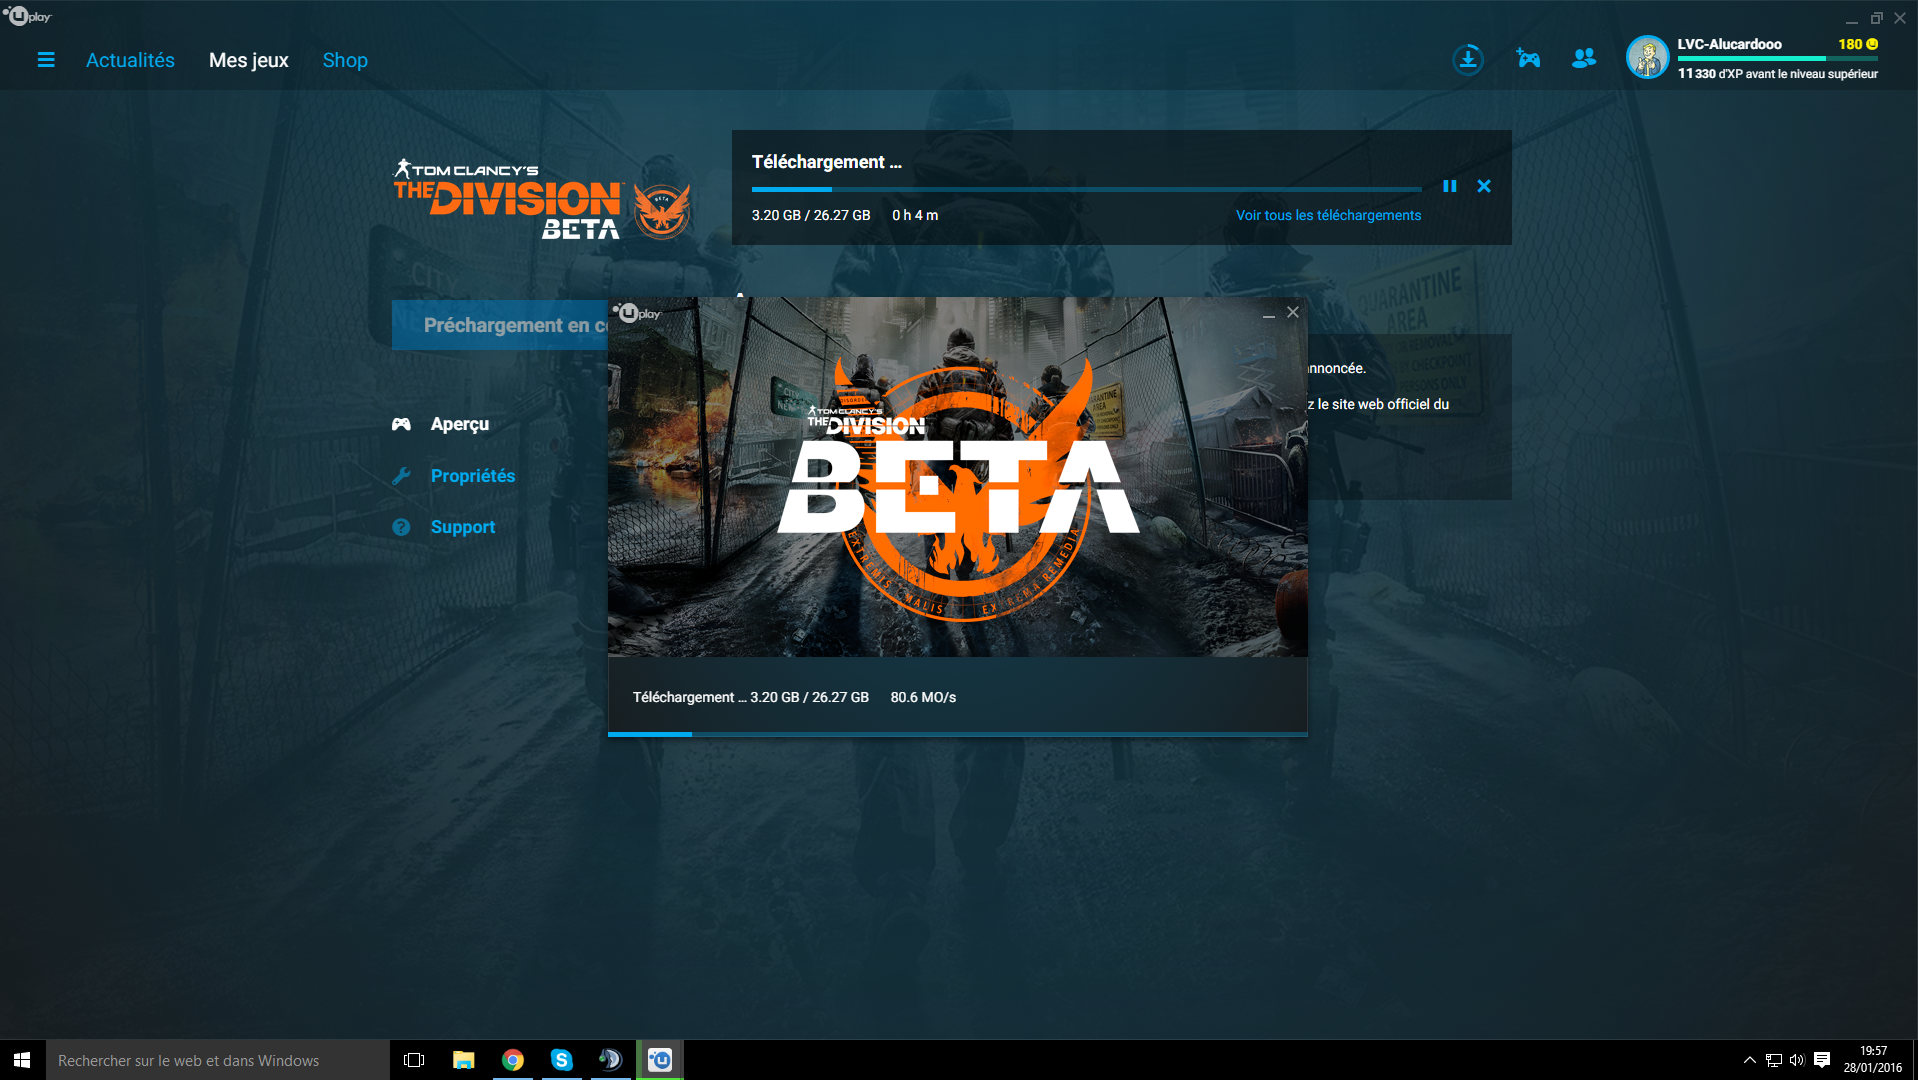1918x1080 pixels.
Task: Cancel the download with the X icon
Action: coord(1484,186)
